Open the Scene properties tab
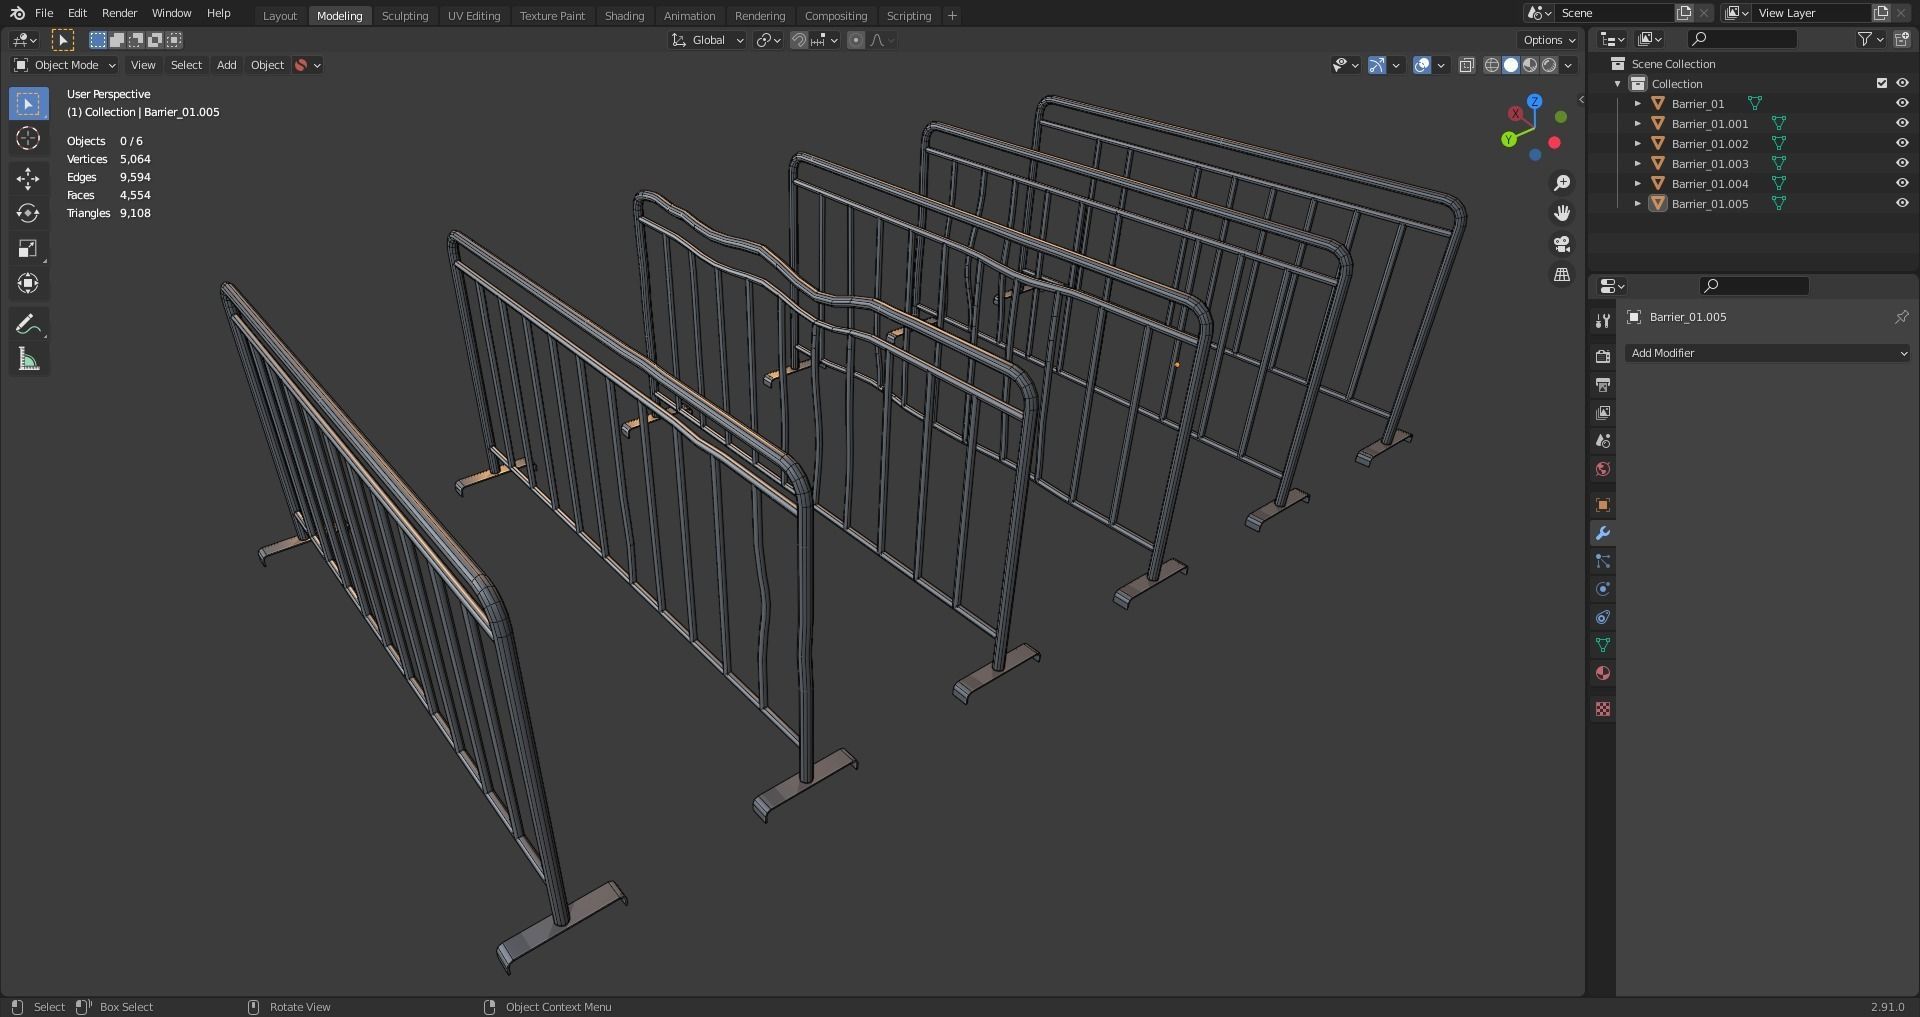The width and height of the screenshot is (1920, 1017). coord(1603,440)
